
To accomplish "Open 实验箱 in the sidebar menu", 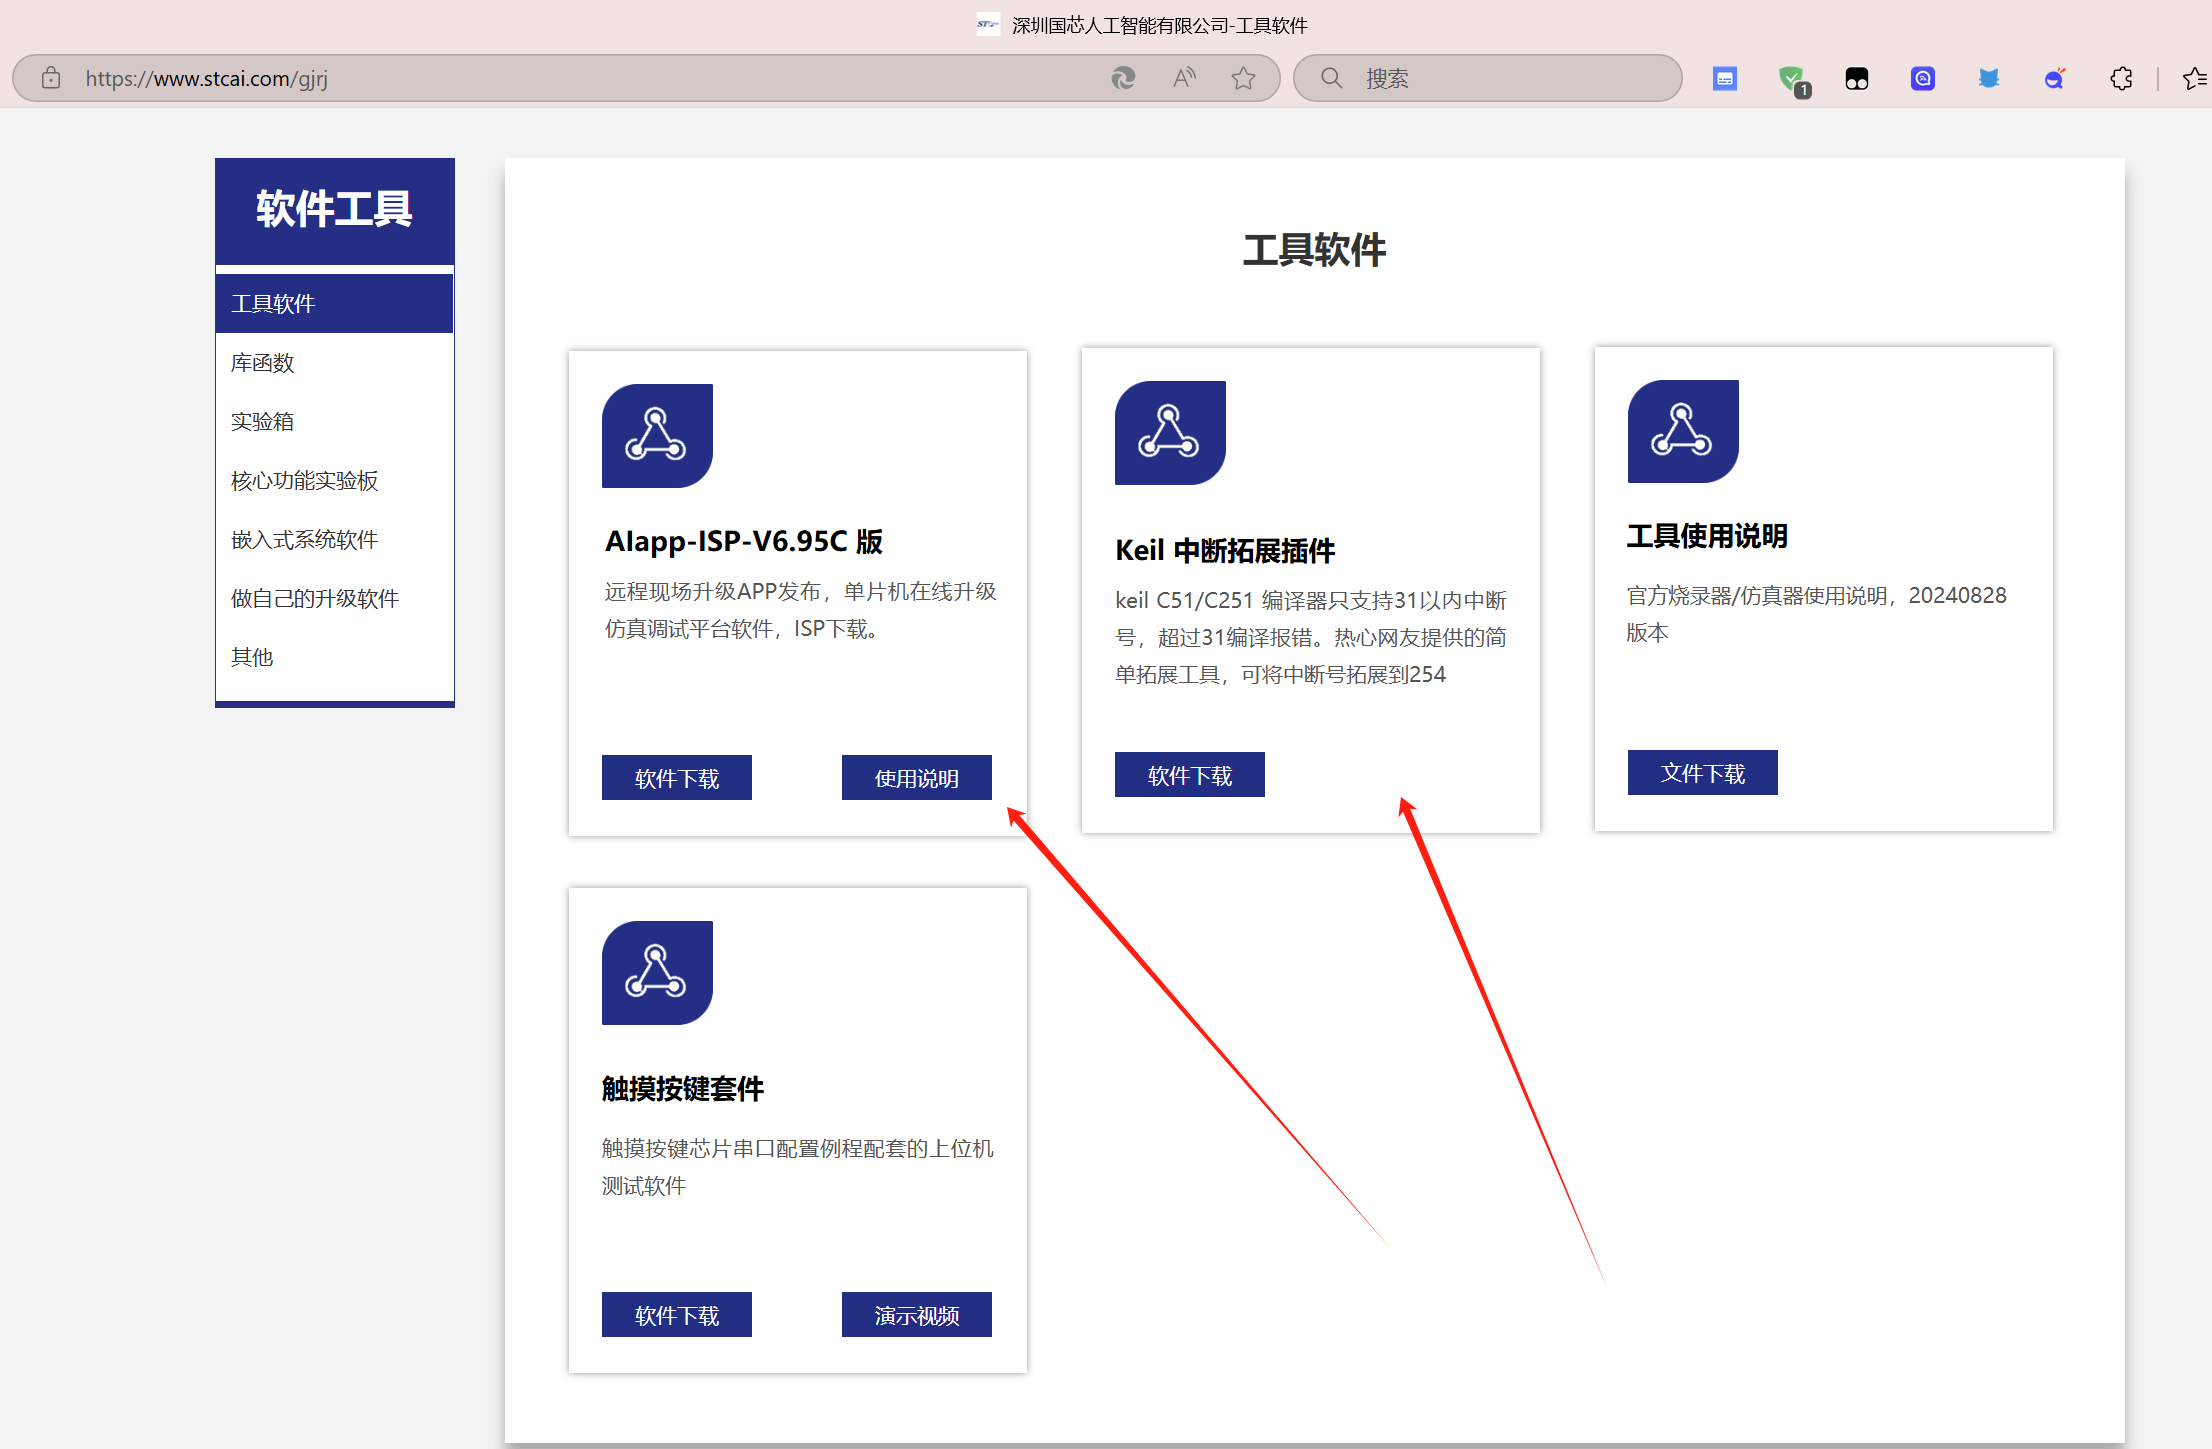I will (x=334, y=422).
